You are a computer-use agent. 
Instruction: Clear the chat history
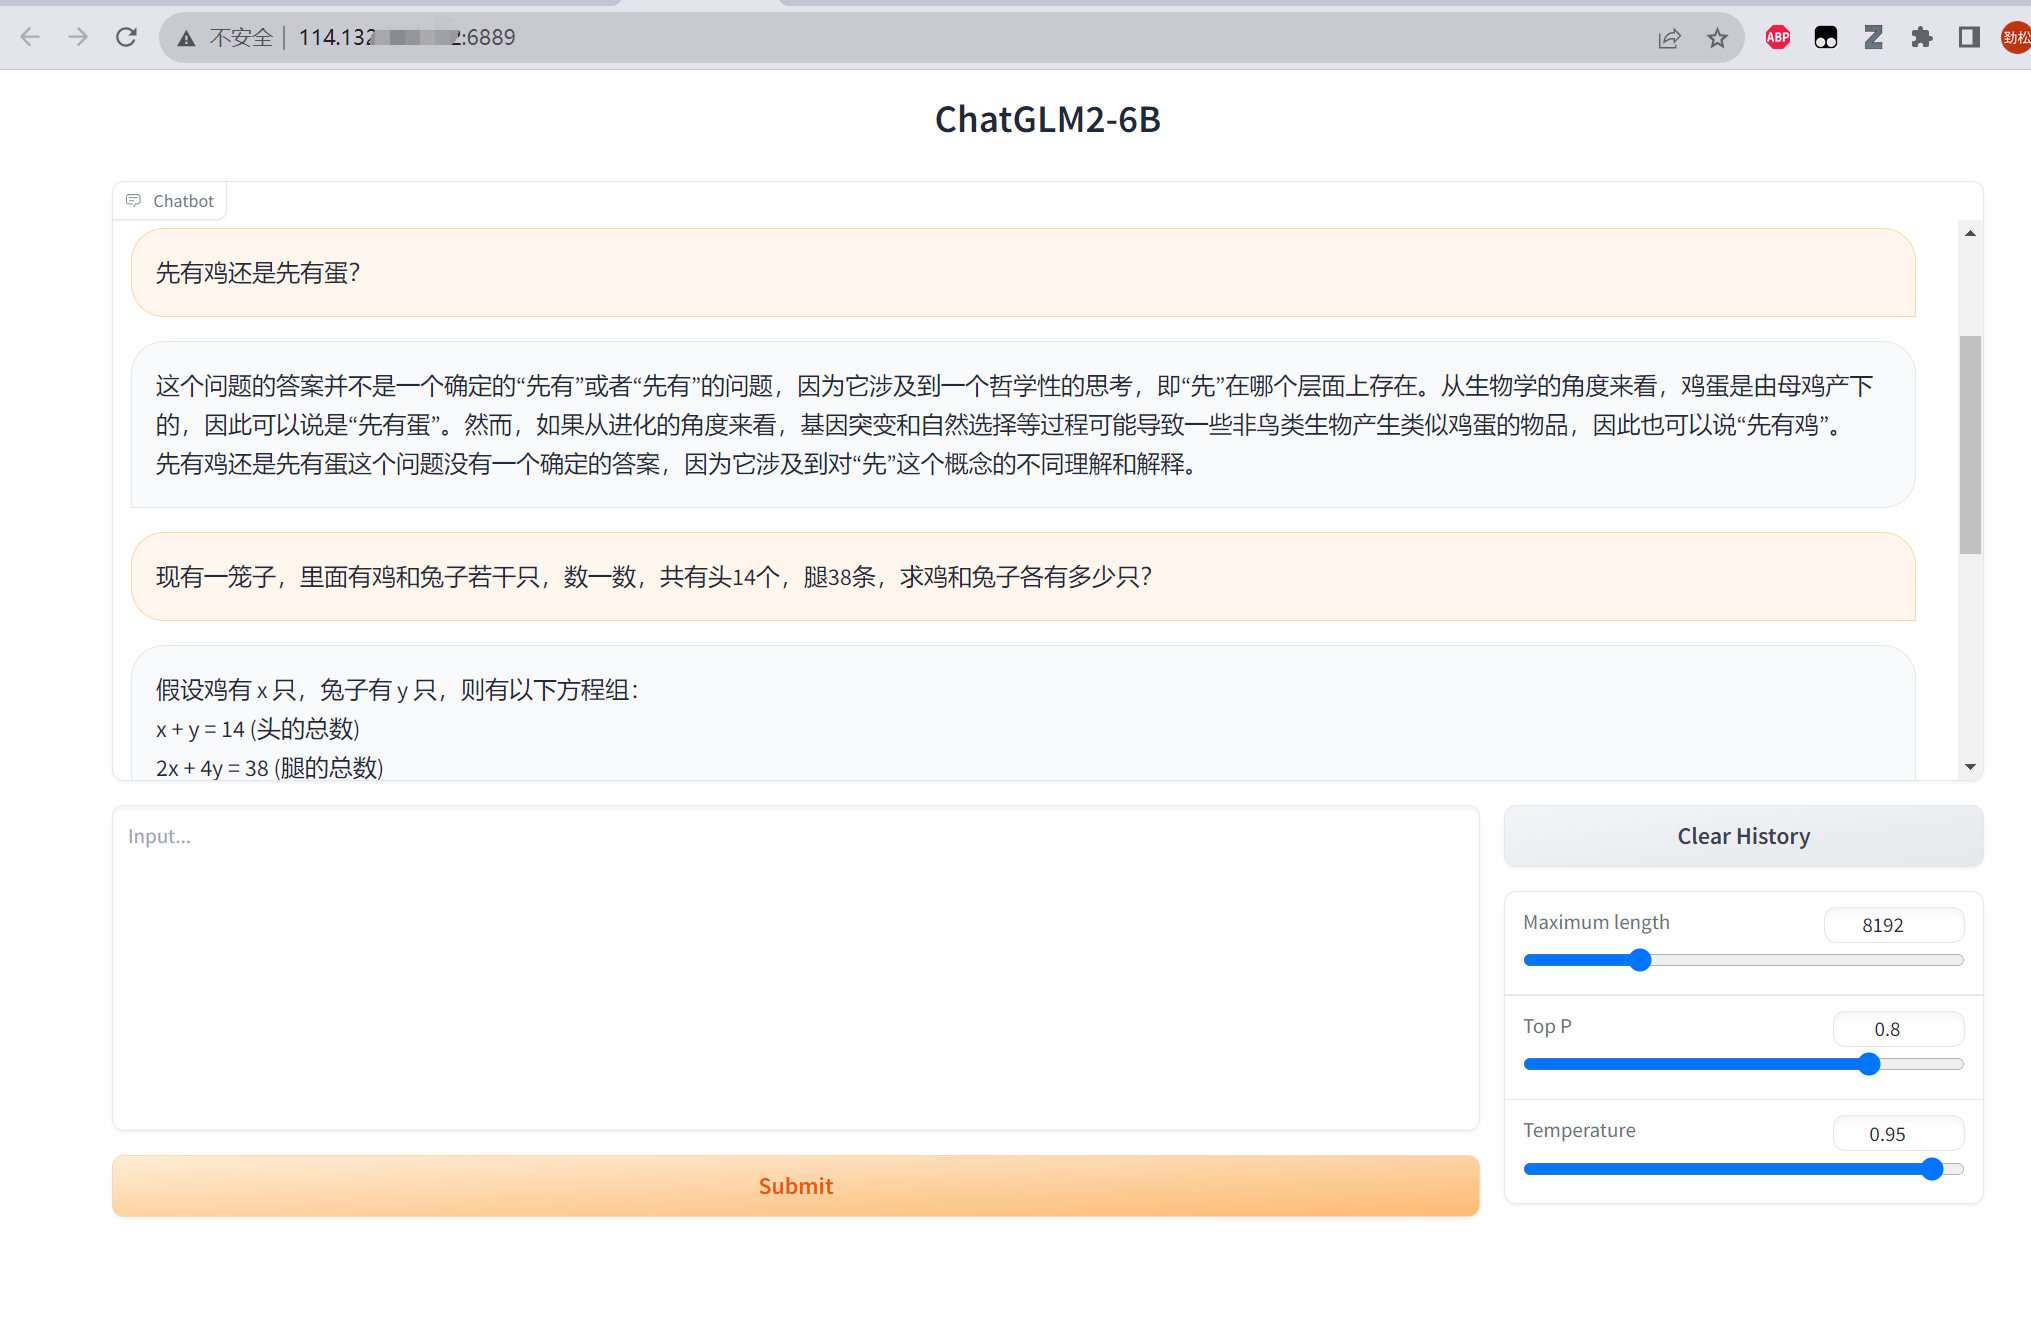(x=1743, y=836)
